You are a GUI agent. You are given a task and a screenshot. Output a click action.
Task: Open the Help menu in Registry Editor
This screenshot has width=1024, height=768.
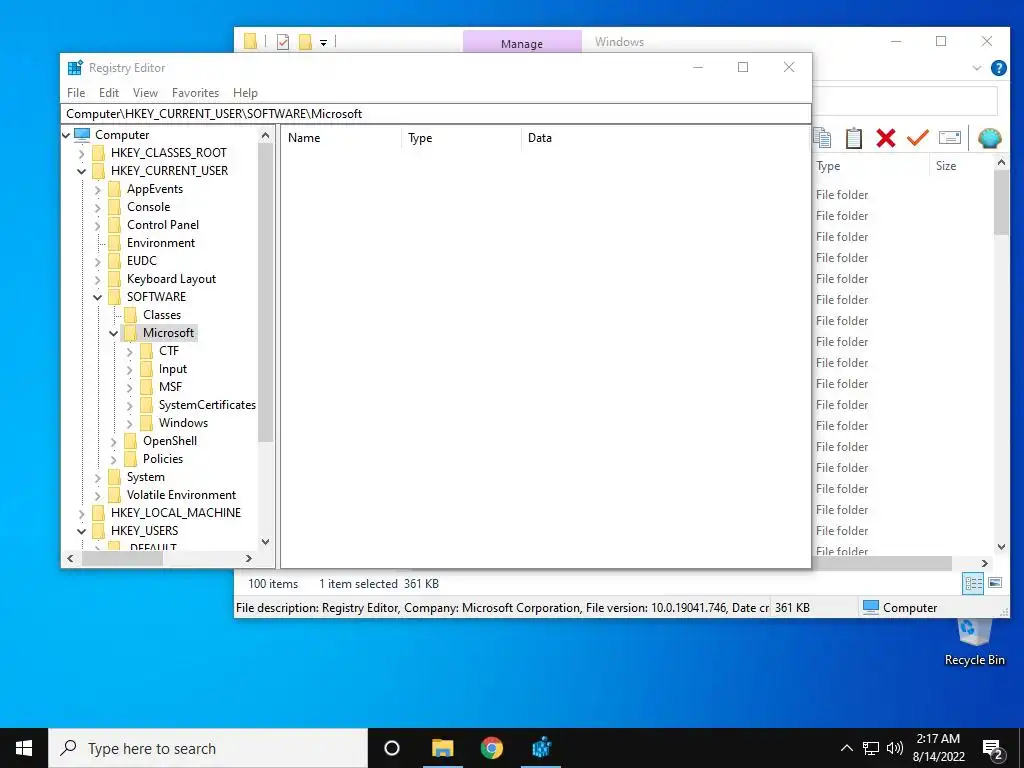[246, 93]
